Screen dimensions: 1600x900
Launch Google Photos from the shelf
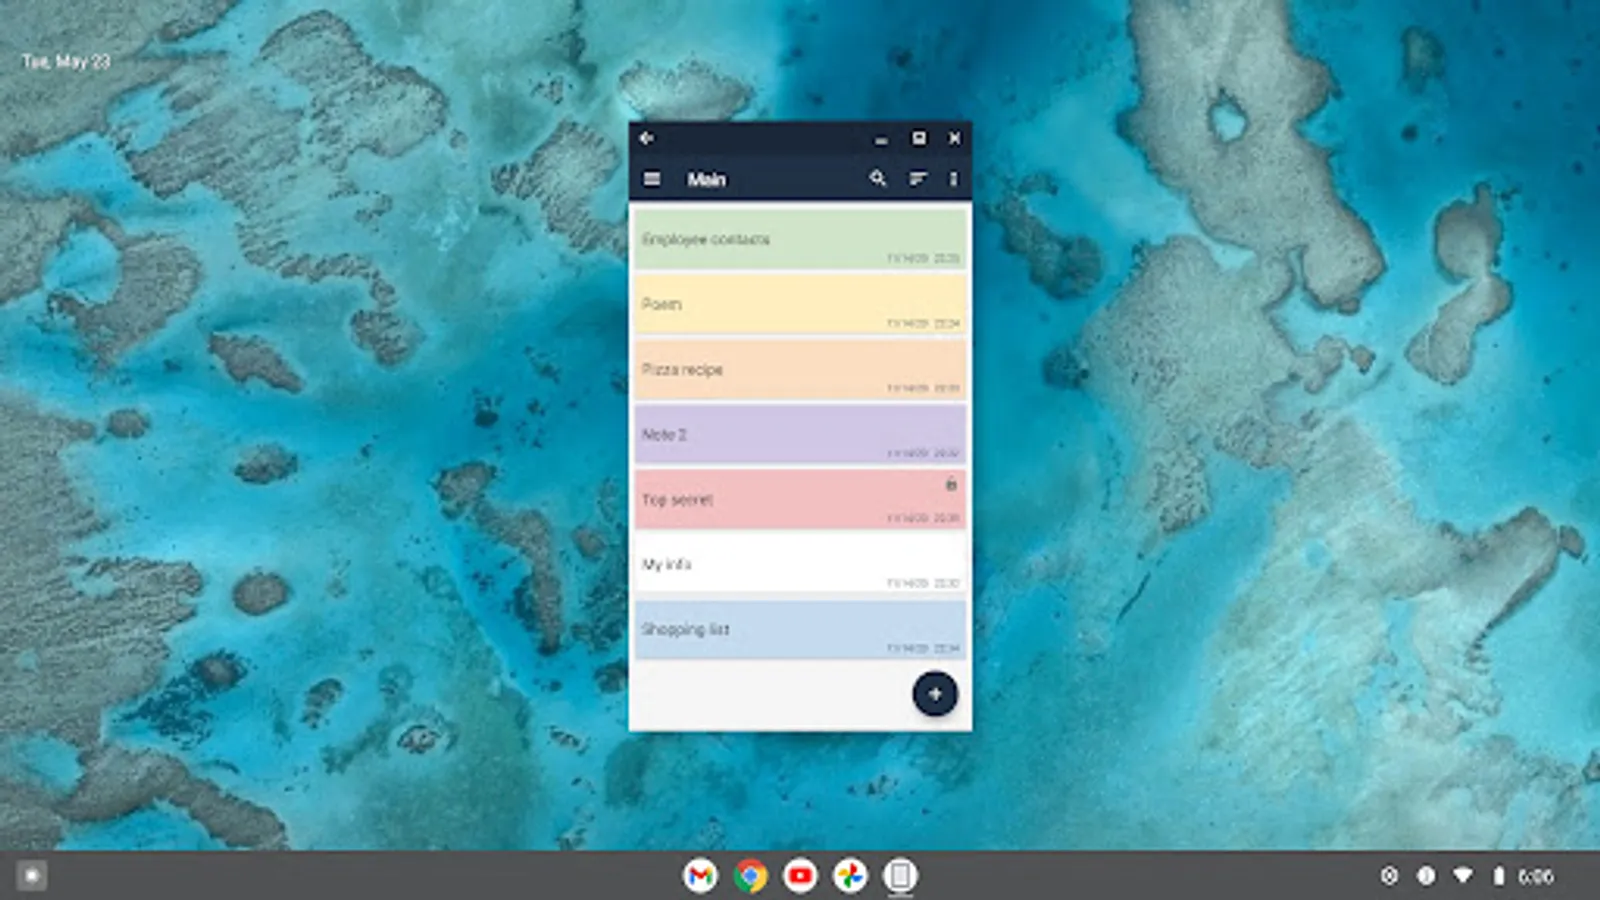click(x=850, y=876)
